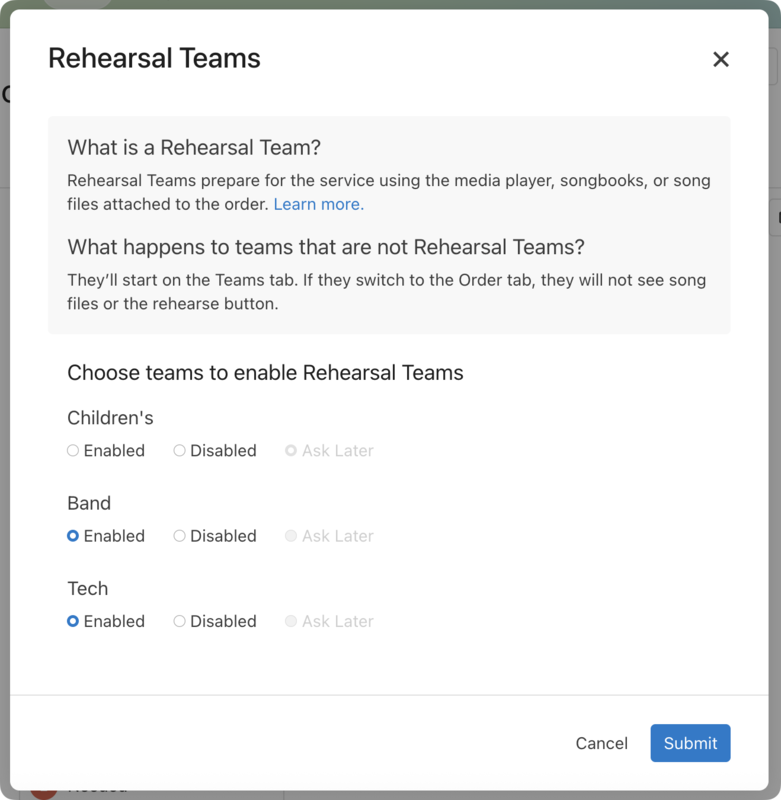Enable Rehearsal Teams for the Tech team
The height and width of the screenshot is (800, 781).
(72, 621)
